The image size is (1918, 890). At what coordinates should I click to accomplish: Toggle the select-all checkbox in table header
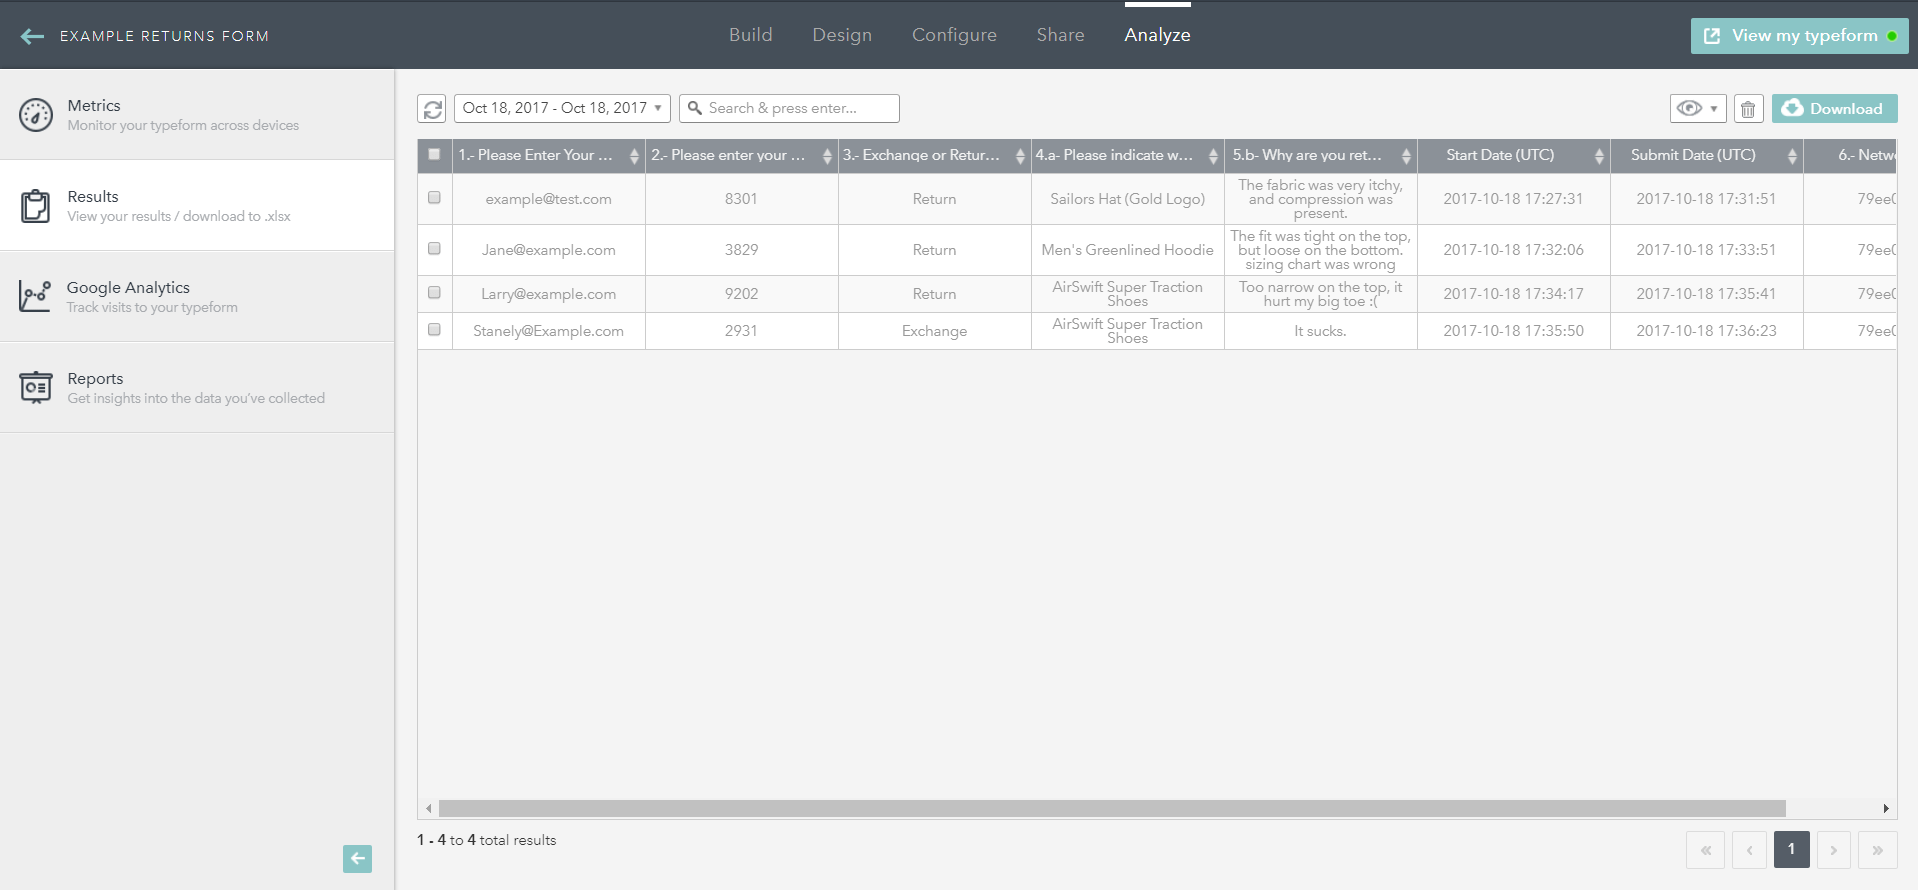[x=434, y=155]
